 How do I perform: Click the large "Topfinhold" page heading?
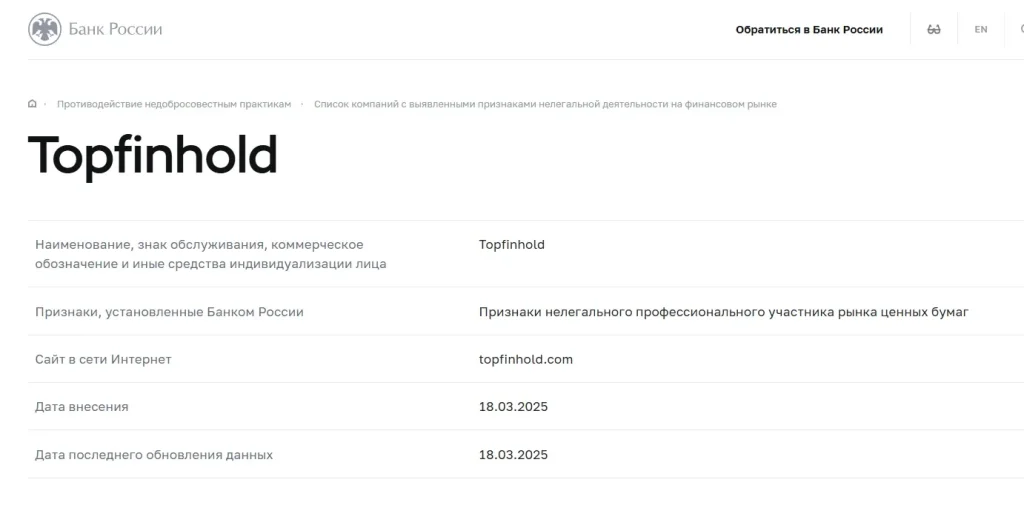click(152, 156)
